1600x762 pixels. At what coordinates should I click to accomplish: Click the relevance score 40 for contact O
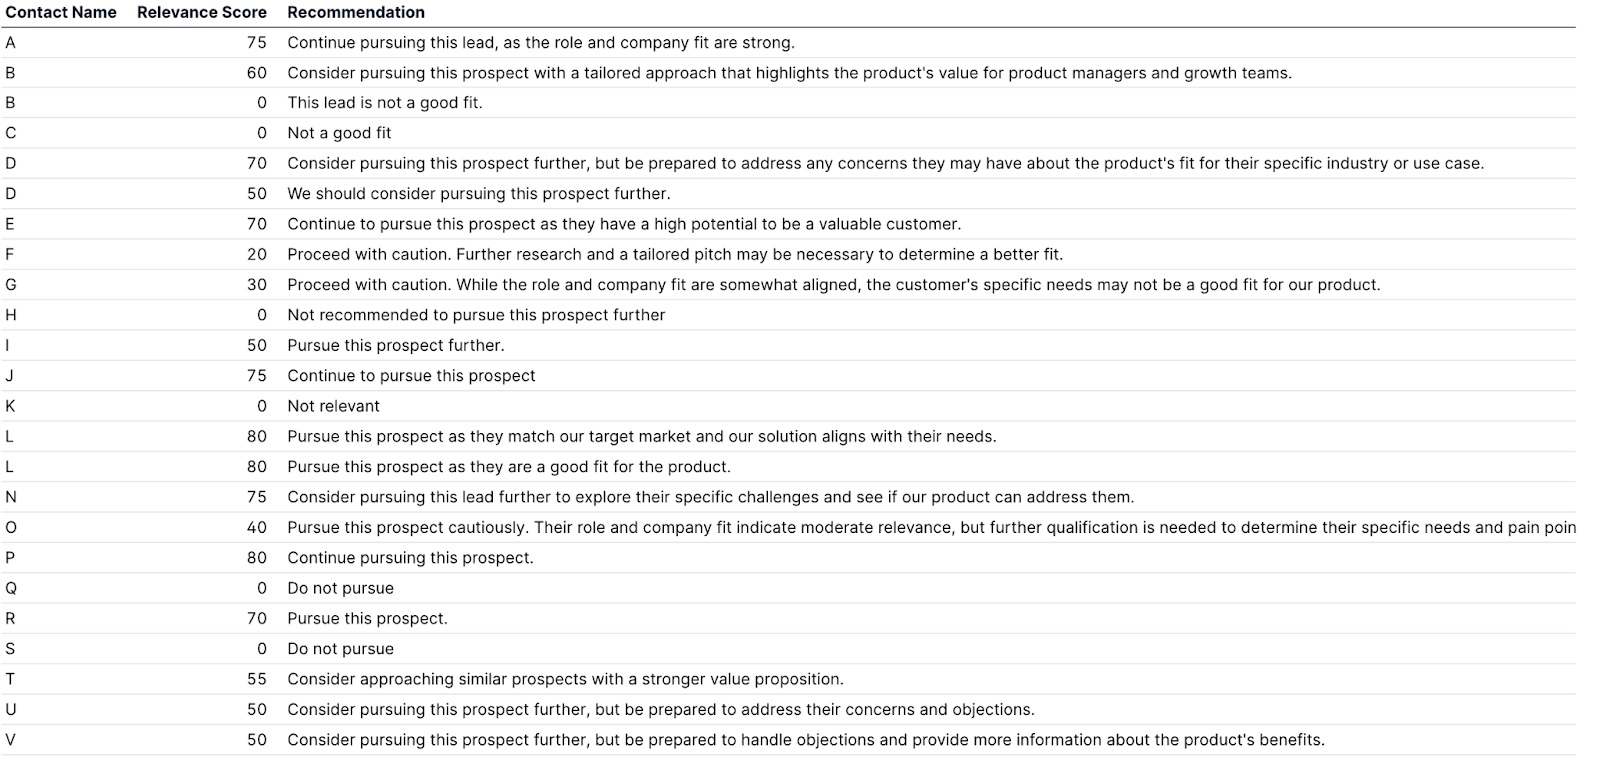(257, 527)
